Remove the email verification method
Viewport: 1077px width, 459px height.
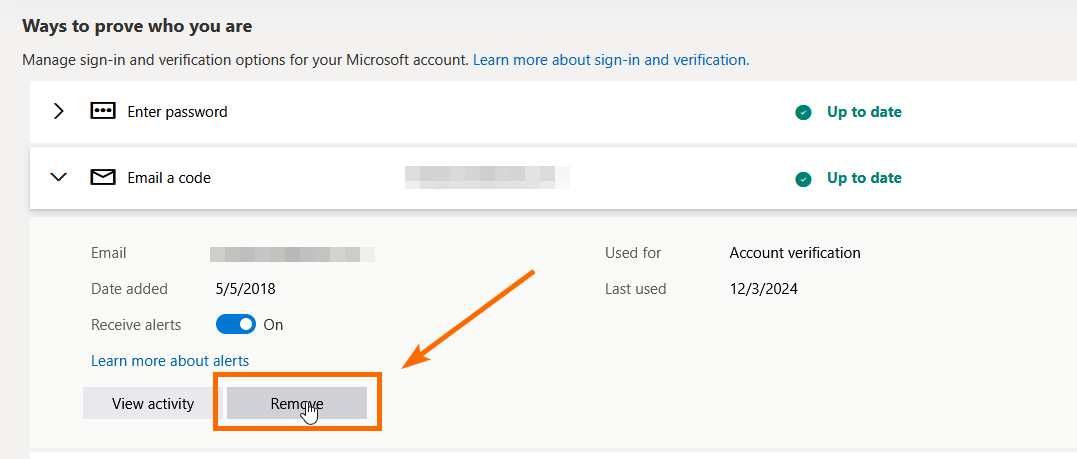tap(297, 404)
